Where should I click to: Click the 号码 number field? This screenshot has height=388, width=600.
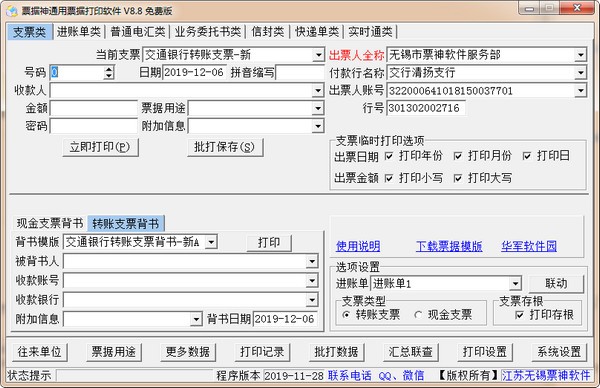coord(77,72)
